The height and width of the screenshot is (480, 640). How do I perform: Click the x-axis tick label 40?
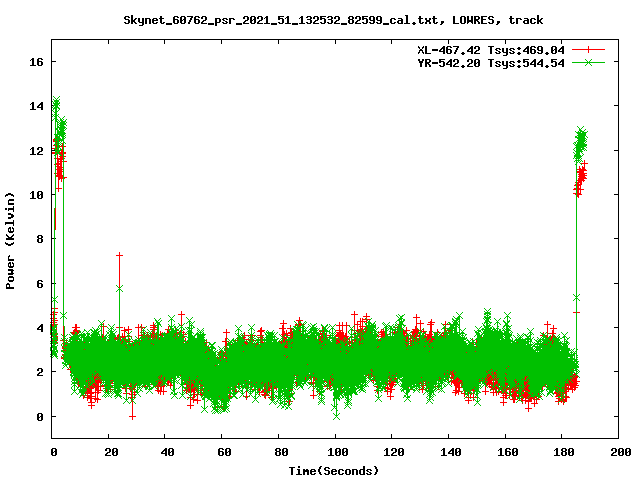point(167,452)
